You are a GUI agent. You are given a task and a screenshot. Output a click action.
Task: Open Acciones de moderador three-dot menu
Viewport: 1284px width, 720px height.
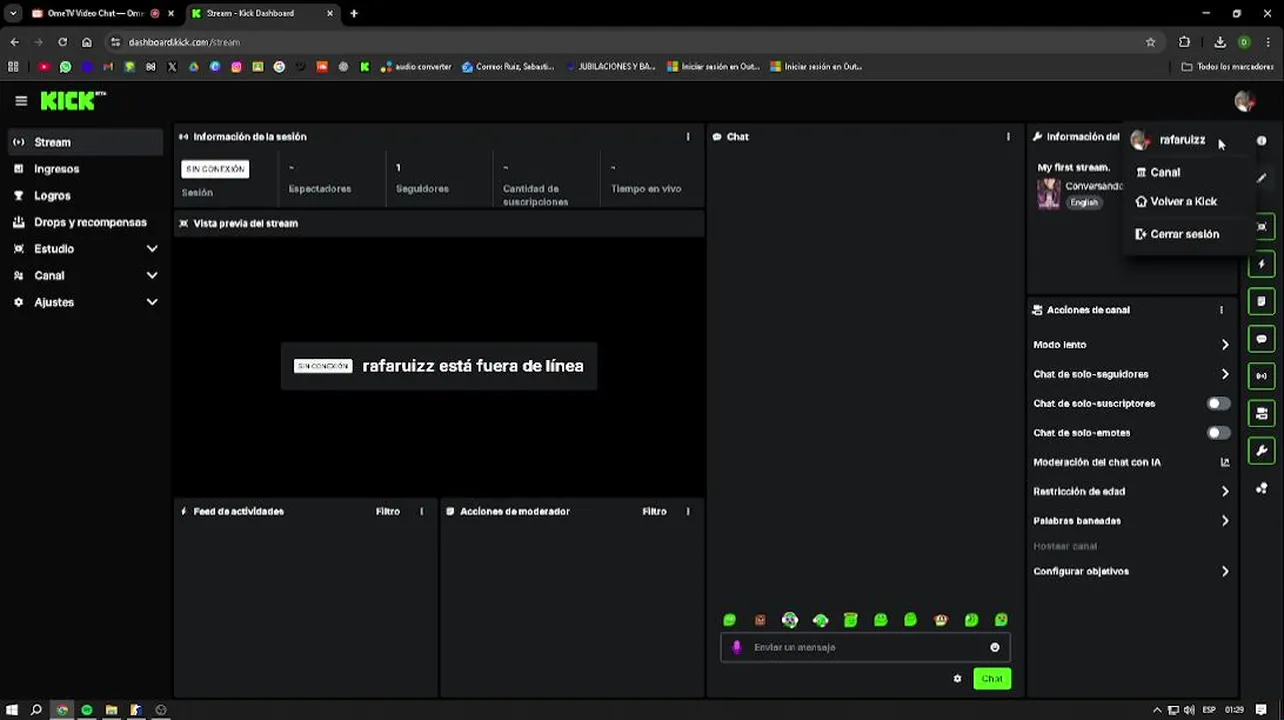687,511
